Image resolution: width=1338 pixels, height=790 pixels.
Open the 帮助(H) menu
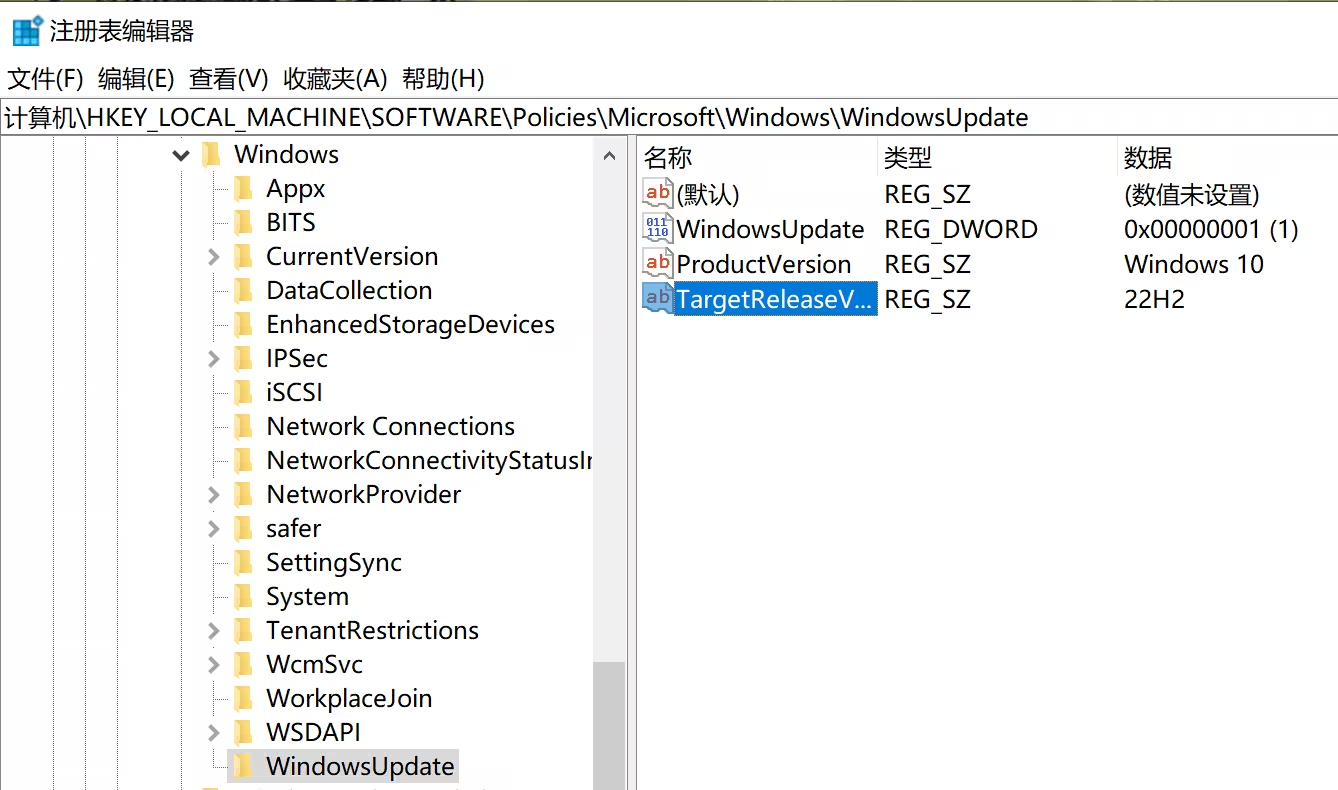coord(443,79)
